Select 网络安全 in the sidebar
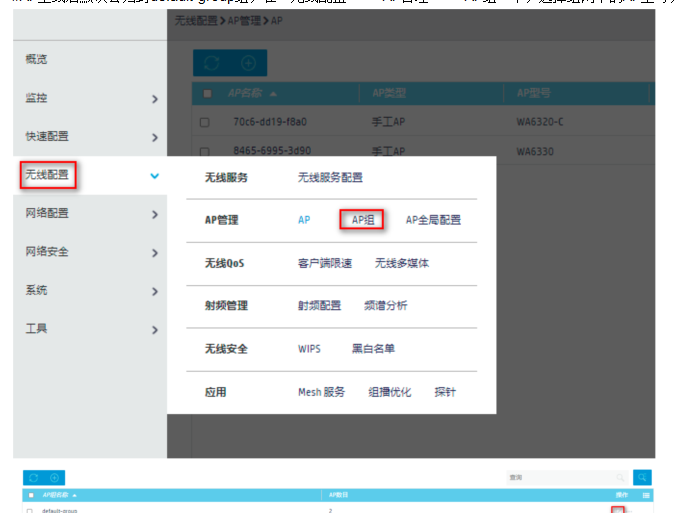683x513 pixels. pyautogui.click(x=47, y=251)
